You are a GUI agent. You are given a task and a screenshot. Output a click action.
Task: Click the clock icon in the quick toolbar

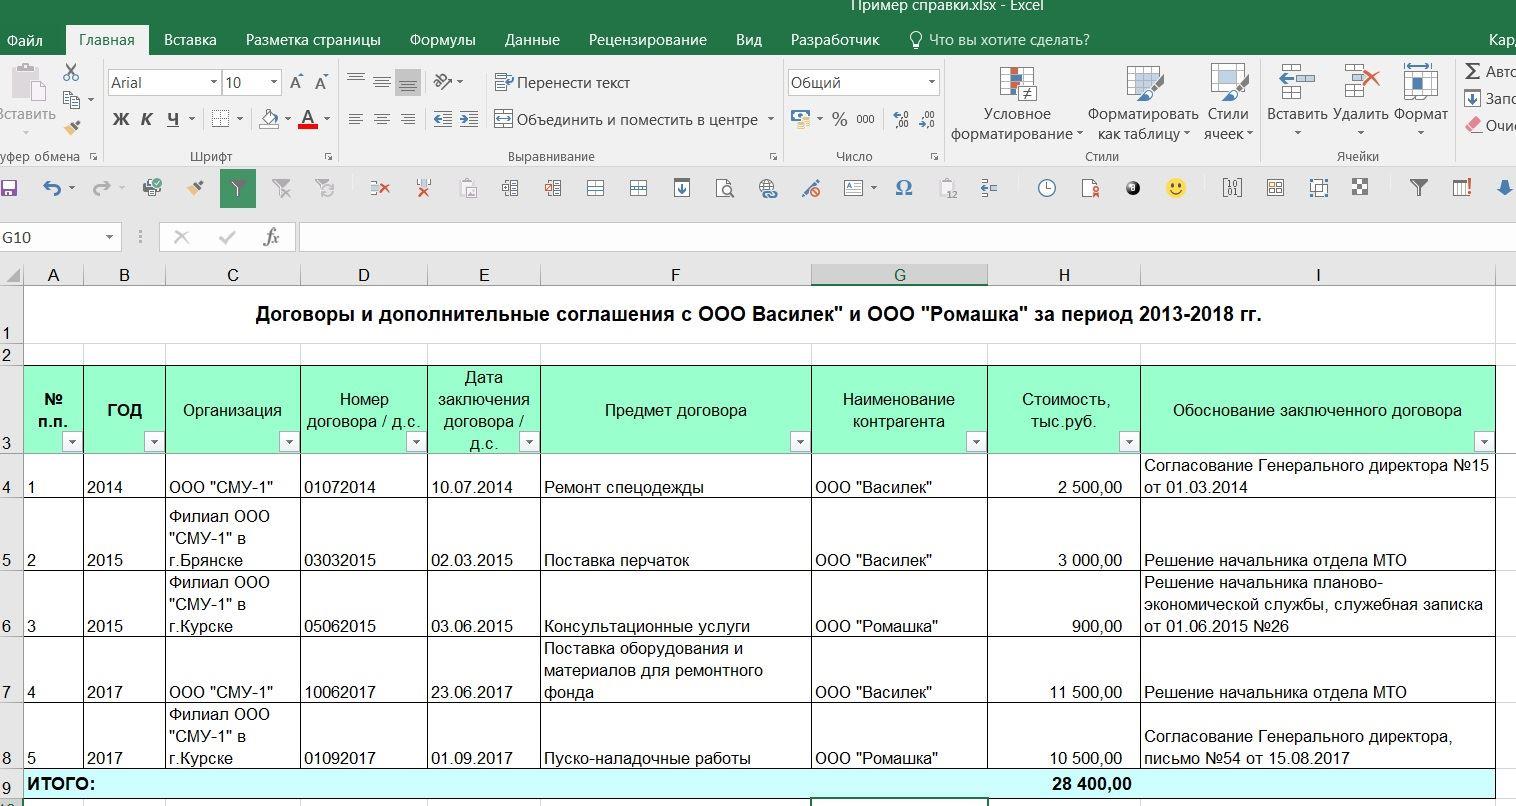coord(1046,187)
